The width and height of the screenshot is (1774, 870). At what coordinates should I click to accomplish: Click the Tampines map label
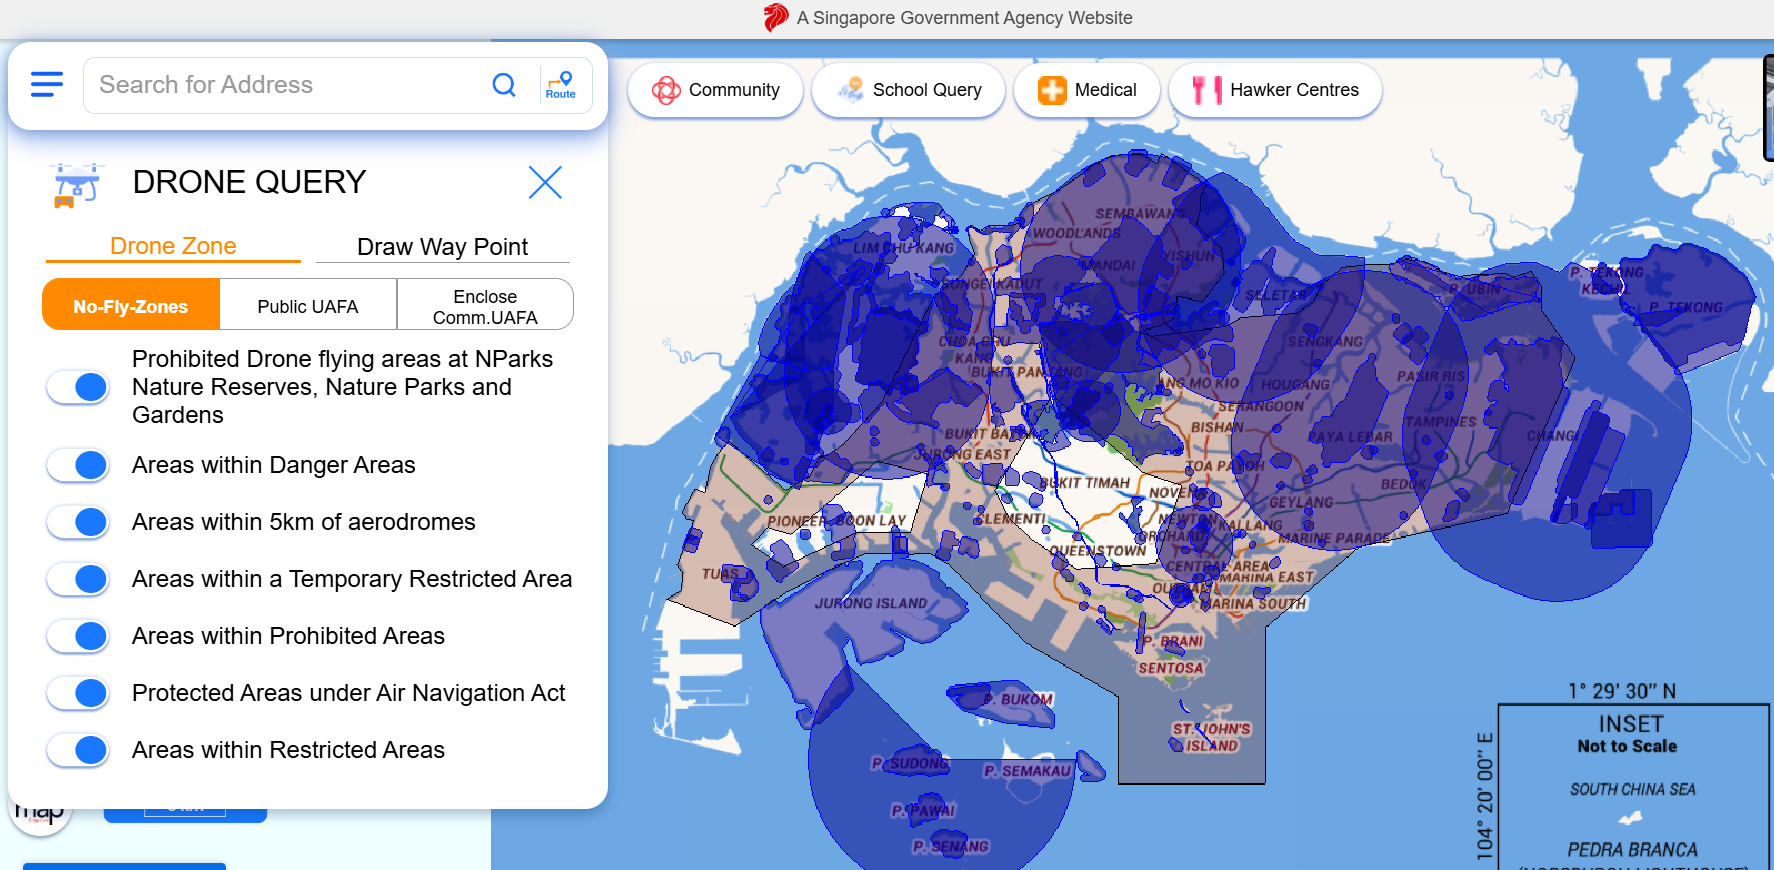[x=1440, y=422]
